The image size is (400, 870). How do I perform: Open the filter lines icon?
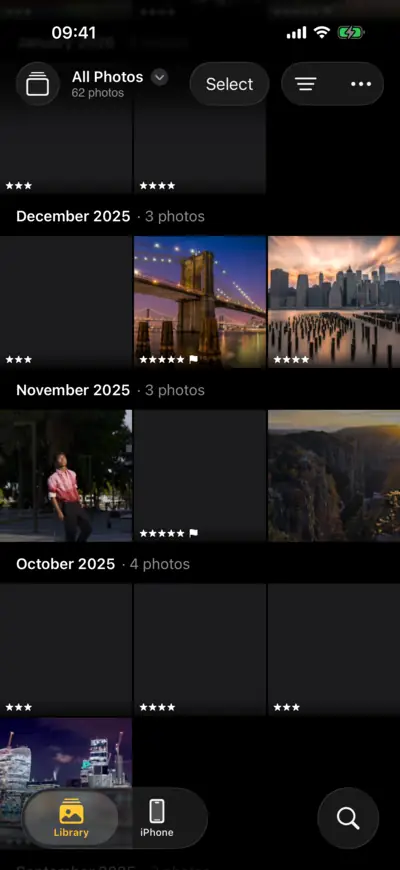306,84
